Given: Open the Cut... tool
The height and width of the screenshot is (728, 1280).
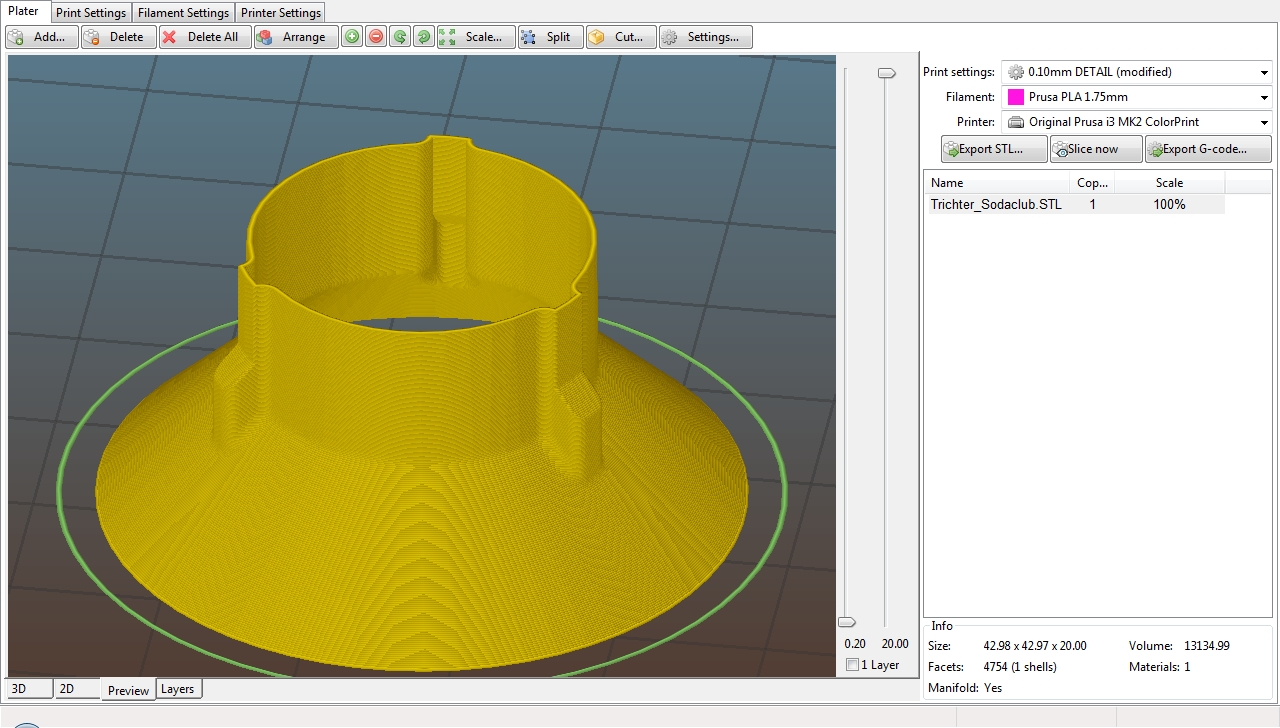Looking at the screenshot, I should pos(621,37).
